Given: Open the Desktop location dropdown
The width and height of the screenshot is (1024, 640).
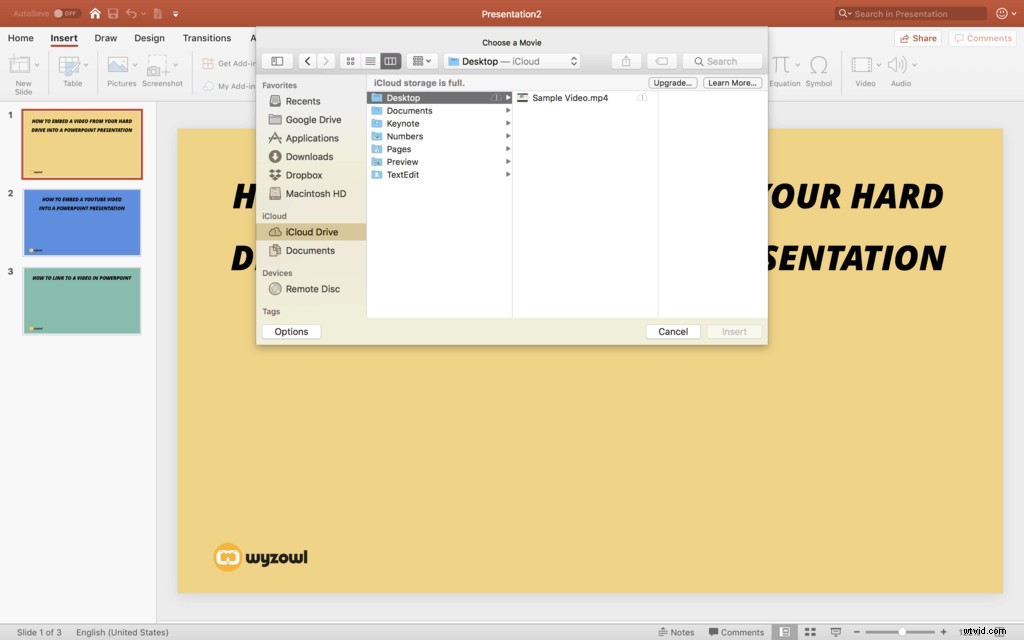Looking at the screenshot, I should coord(512,61).
